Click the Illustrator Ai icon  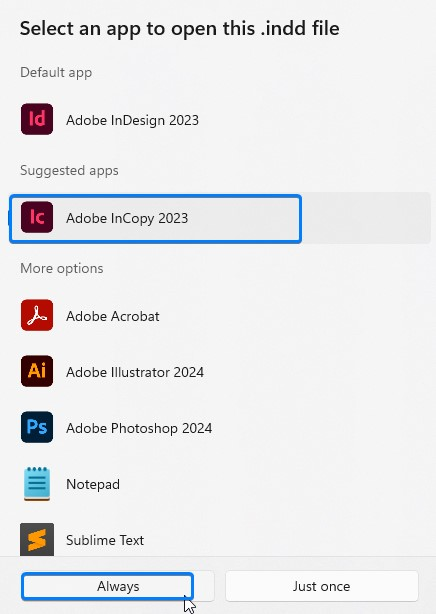37,371
